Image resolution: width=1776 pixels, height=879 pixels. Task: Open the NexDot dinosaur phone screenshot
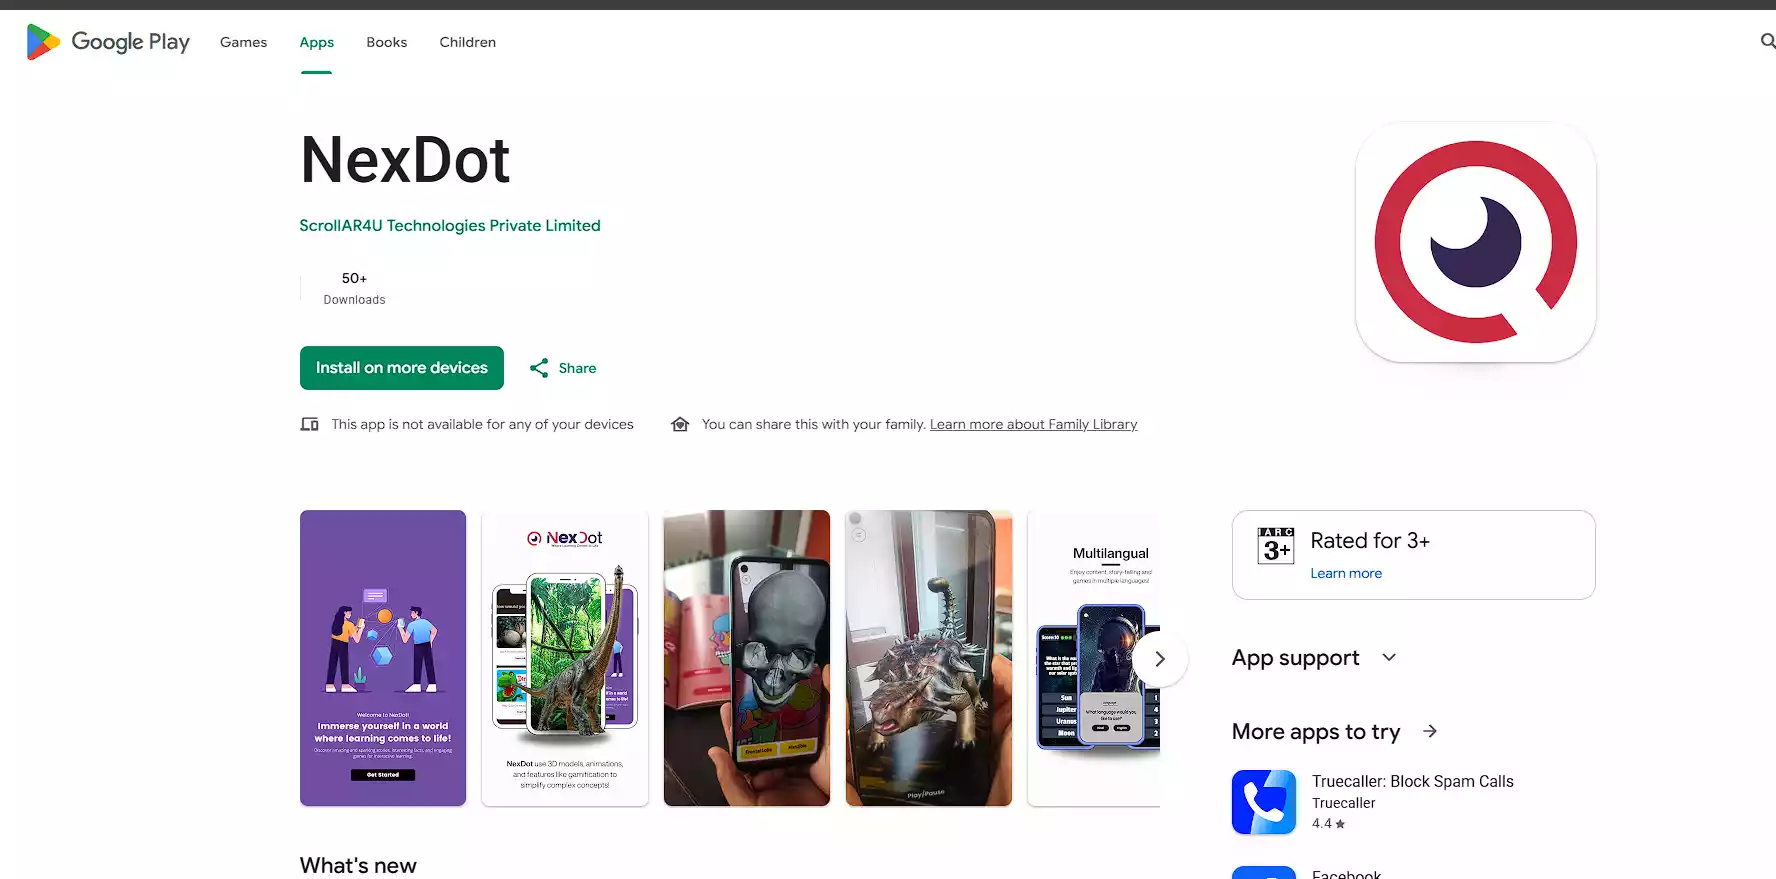(x=565, y=658)
